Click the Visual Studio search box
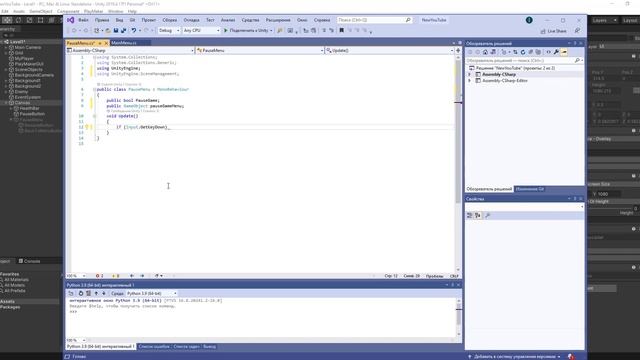 click(x=374, y=20)
